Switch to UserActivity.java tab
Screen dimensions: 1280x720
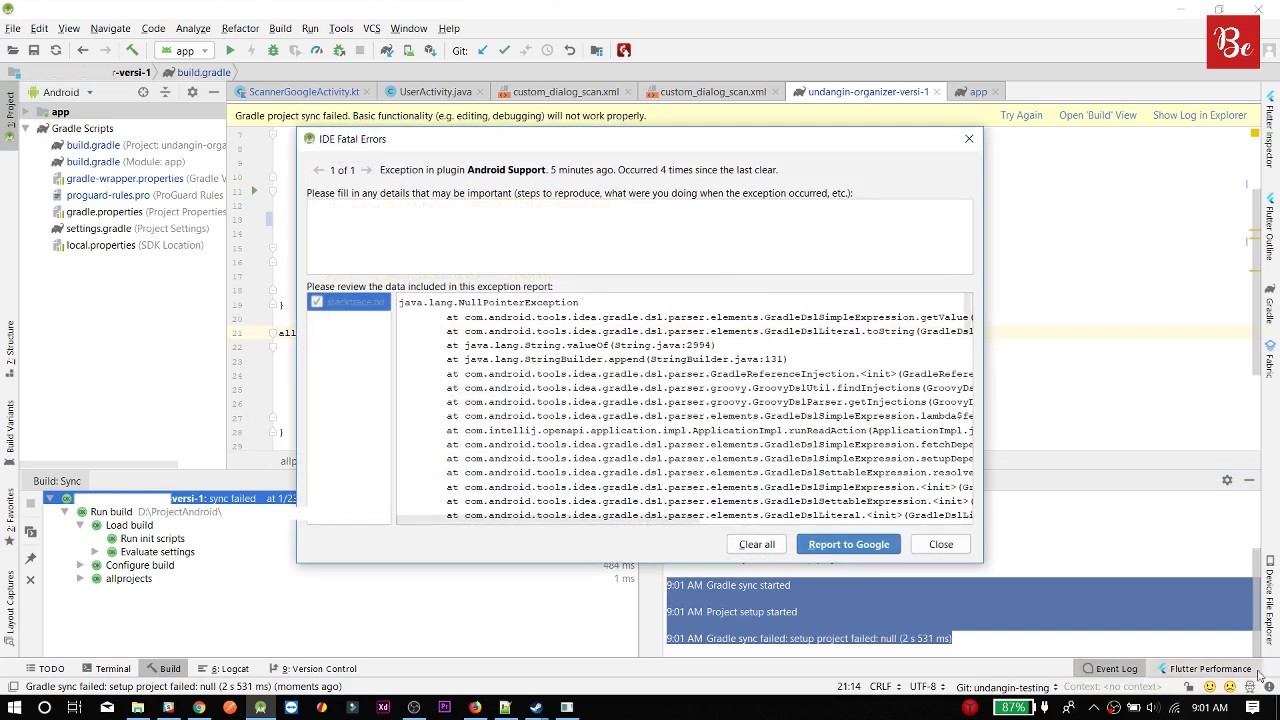pyautogui.click(x=434, y=92)
